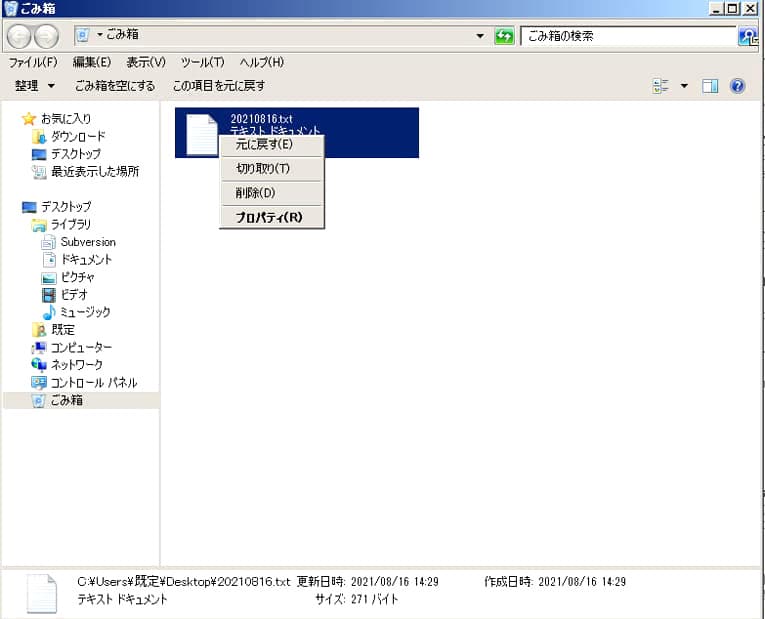765x619 pixels.
Task: Open ダウンロード folder in the sidebar
Action: click(x=78, y=136)
